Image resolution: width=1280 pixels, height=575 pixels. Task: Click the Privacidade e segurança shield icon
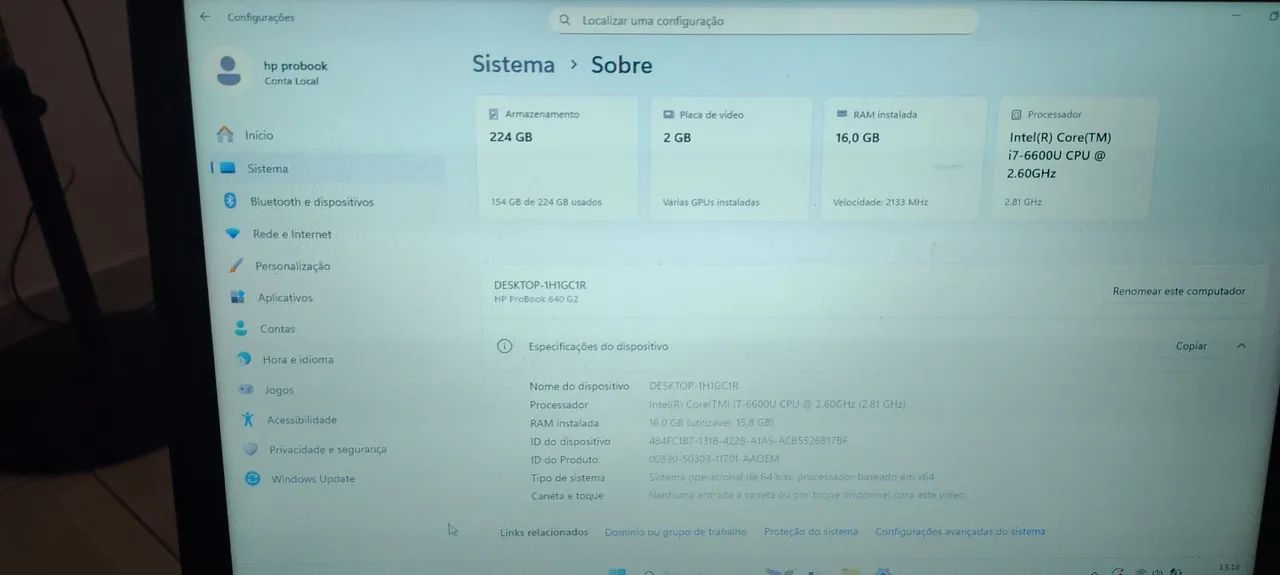[251, 450]
